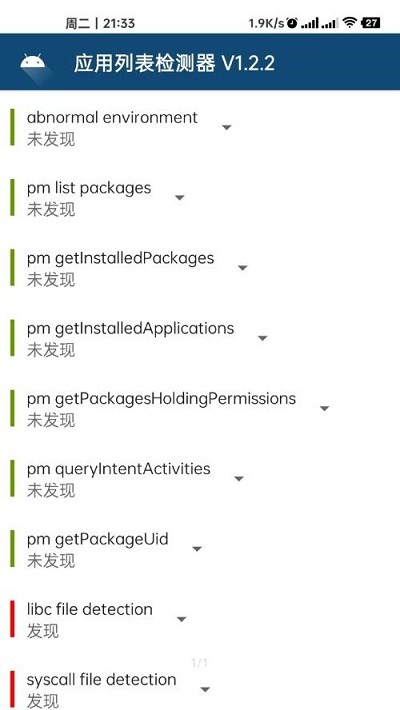Tap the battery level indicator
The height and width of the screenshot is (710, 400).
[x=370, y=23]
